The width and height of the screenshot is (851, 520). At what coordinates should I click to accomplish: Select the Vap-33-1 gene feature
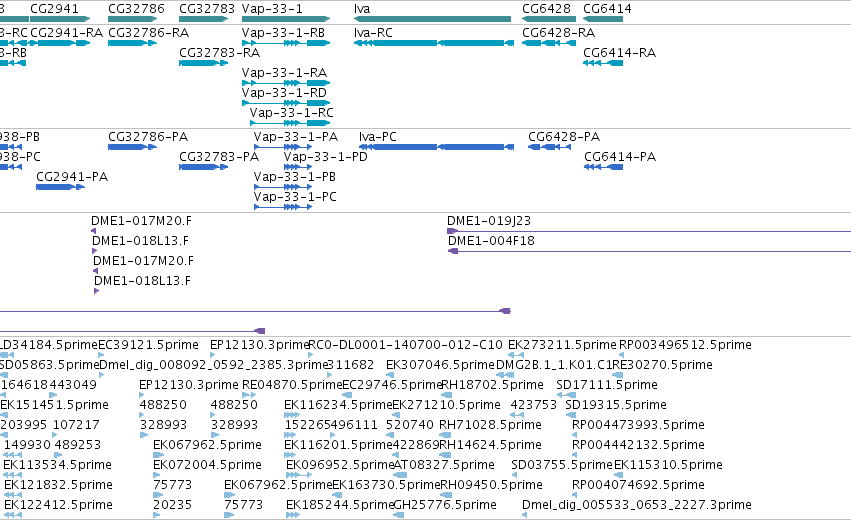click(x=286, y=19)
